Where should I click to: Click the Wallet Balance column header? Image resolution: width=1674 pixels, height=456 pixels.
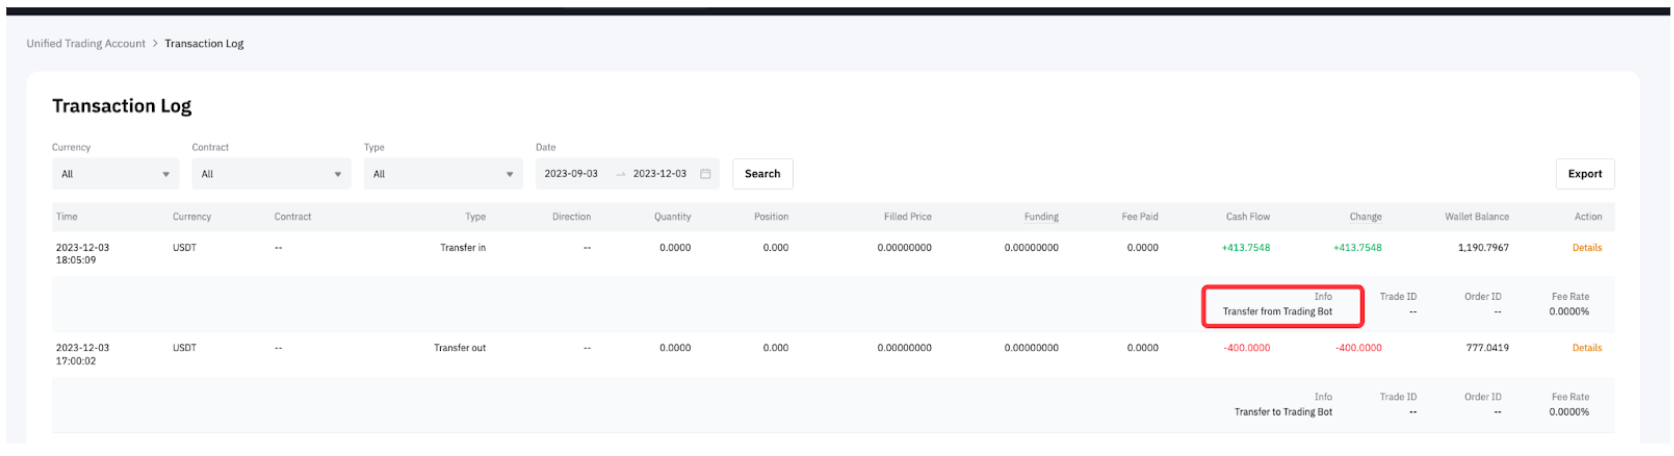1476,217
